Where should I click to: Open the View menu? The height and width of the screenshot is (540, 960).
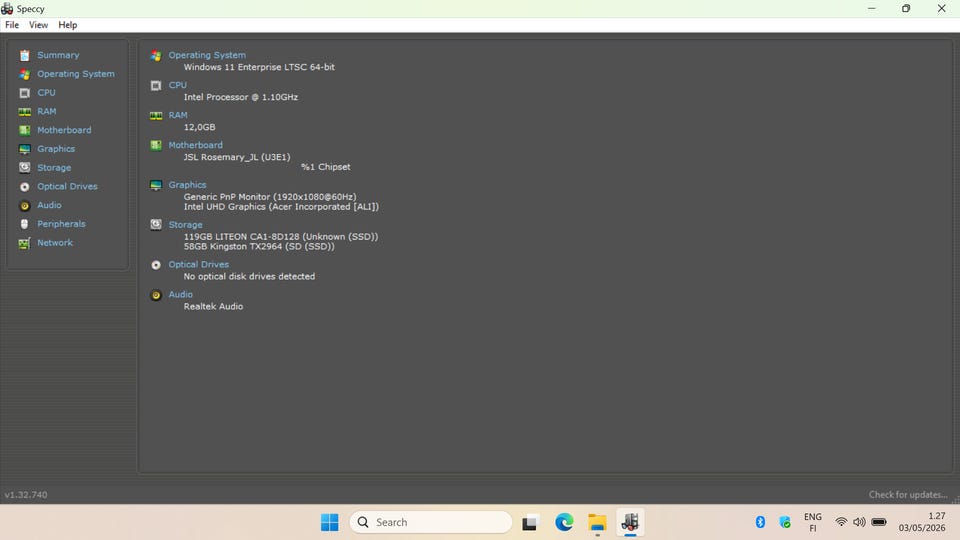pyautogui.click(x=38, y=25)
